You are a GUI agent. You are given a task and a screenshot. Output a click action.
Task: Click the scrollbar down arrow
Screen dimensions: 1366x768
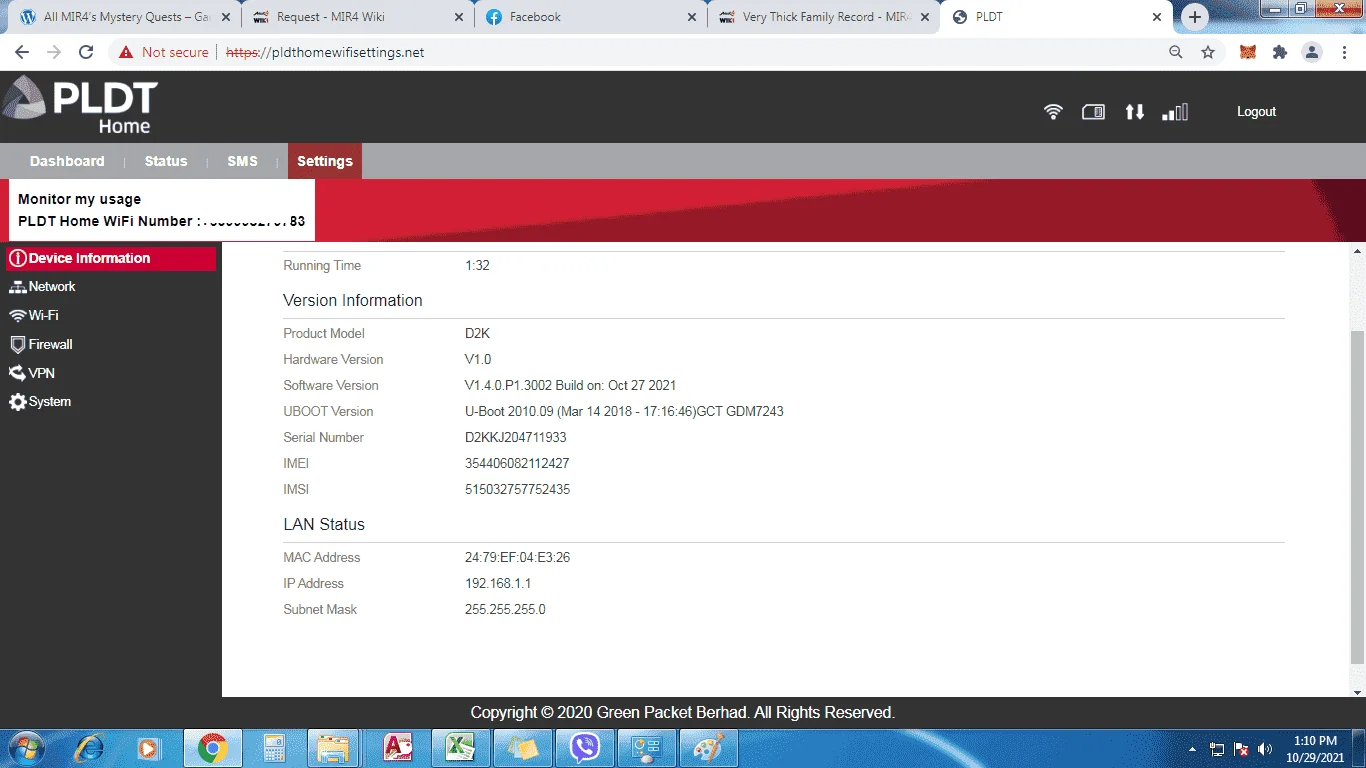pos(1357,691)
